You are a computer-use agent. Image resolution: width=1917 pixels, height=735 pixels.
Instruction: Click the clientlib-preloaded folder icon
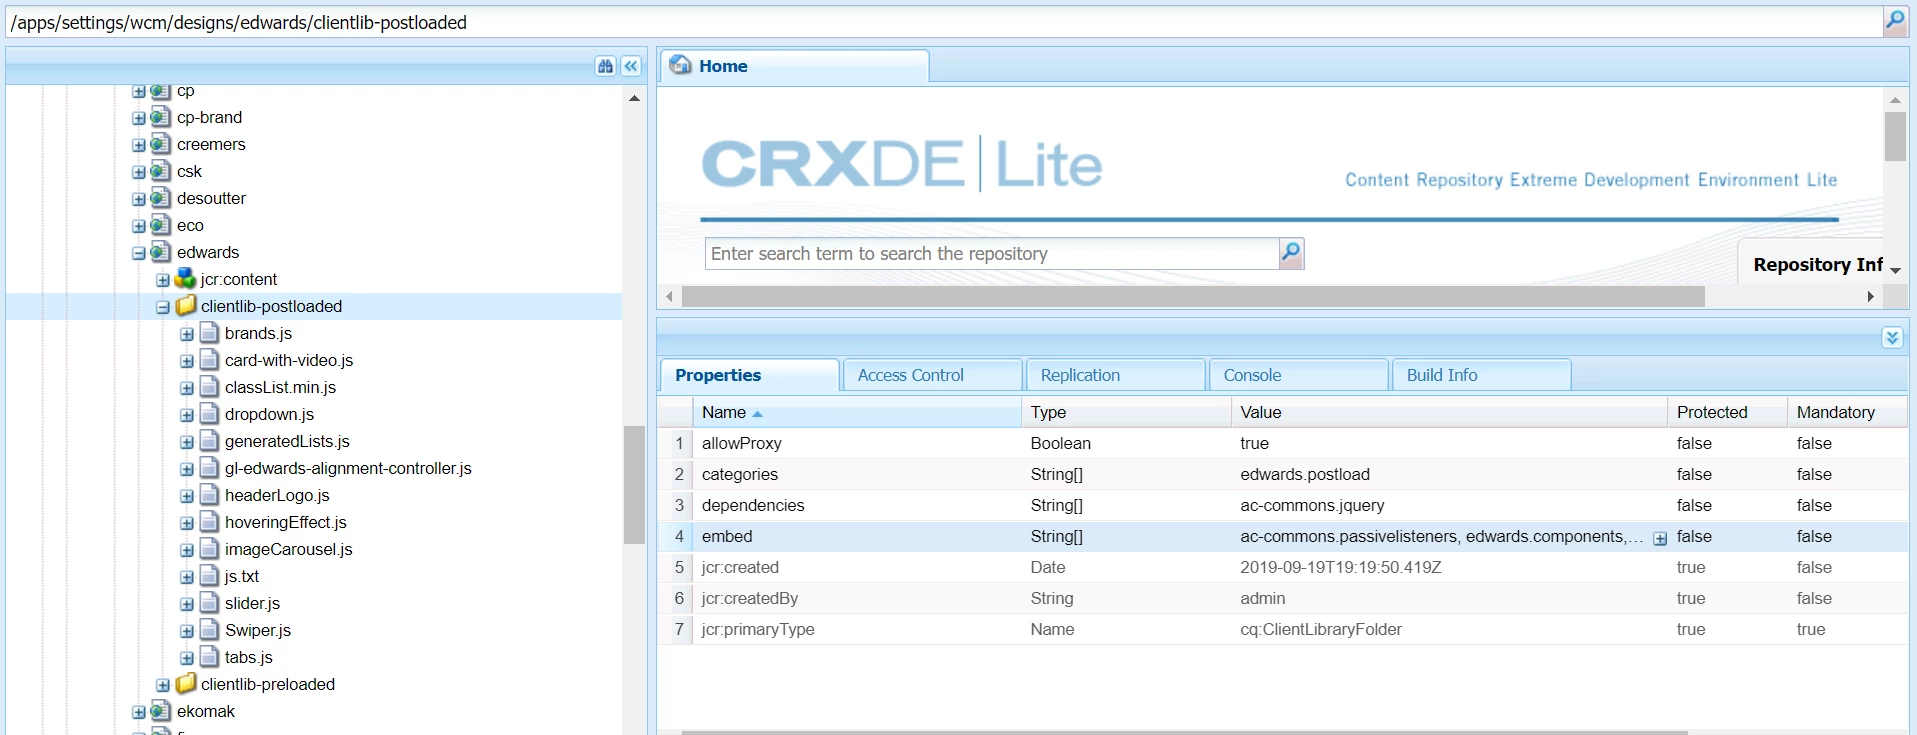pyautogui.click(x=186, y=684)
